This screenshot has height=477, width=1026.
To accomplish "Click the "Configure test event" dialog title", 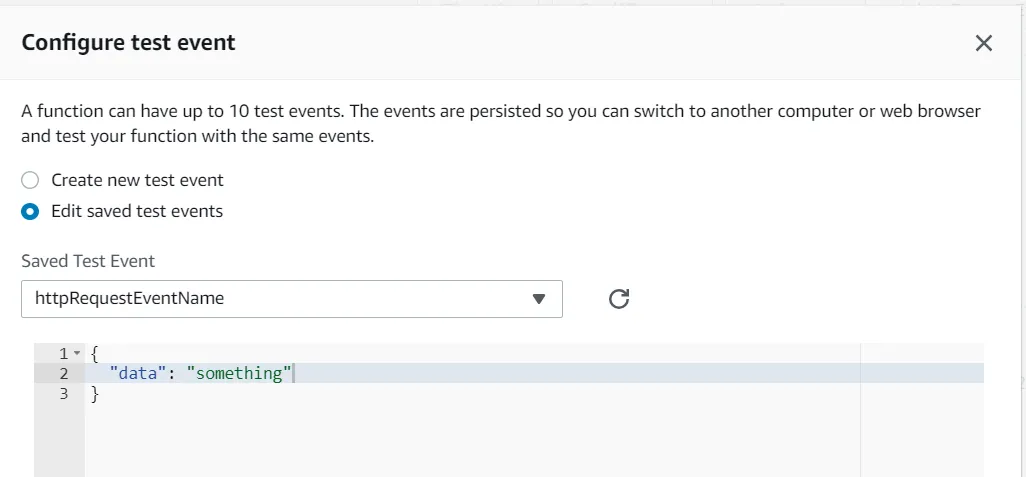I will pyautogui.click(x=128, y=42).
